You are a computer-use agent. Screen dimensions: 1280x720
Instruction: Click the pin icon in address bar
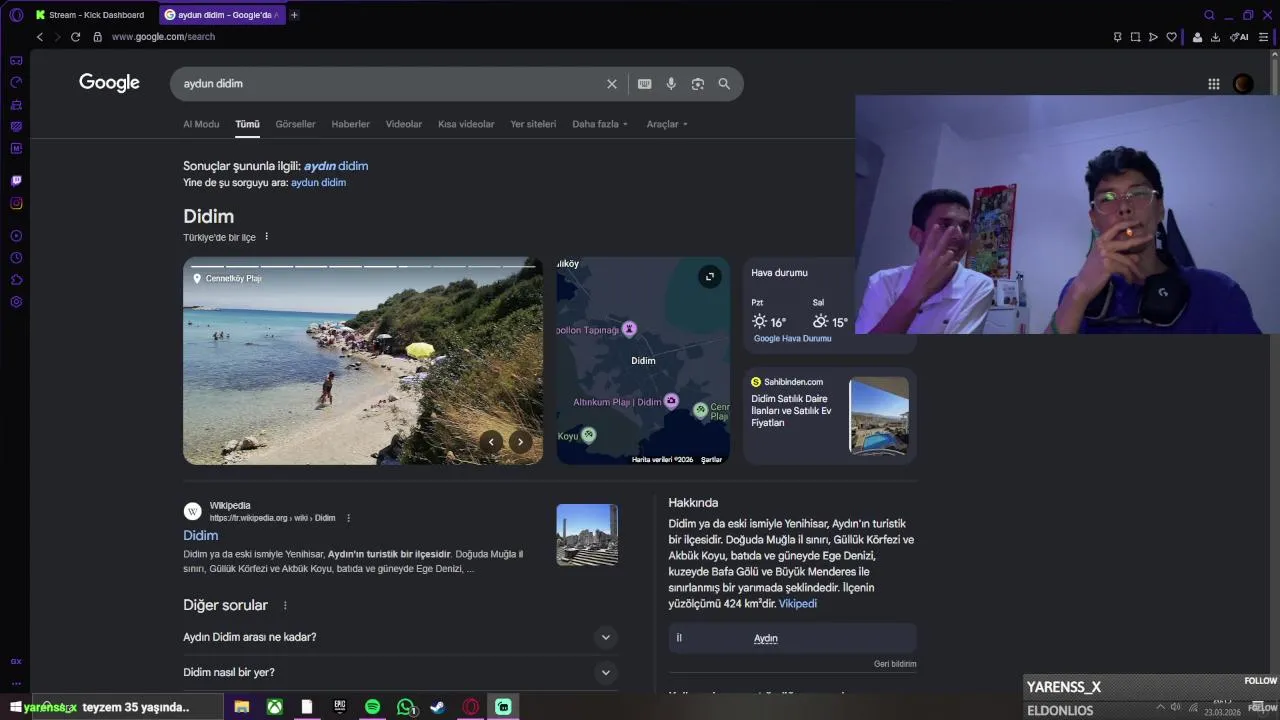(1117, 37)
